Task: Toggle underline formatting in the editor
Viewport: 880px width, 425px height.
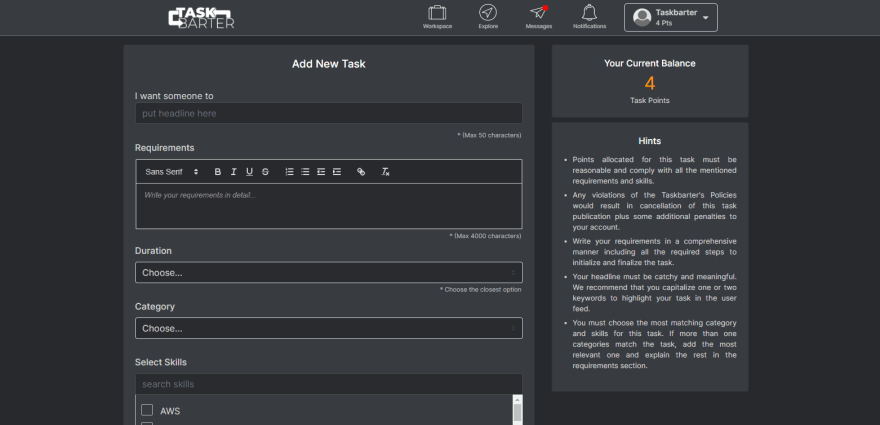Action: coord(249,172)
